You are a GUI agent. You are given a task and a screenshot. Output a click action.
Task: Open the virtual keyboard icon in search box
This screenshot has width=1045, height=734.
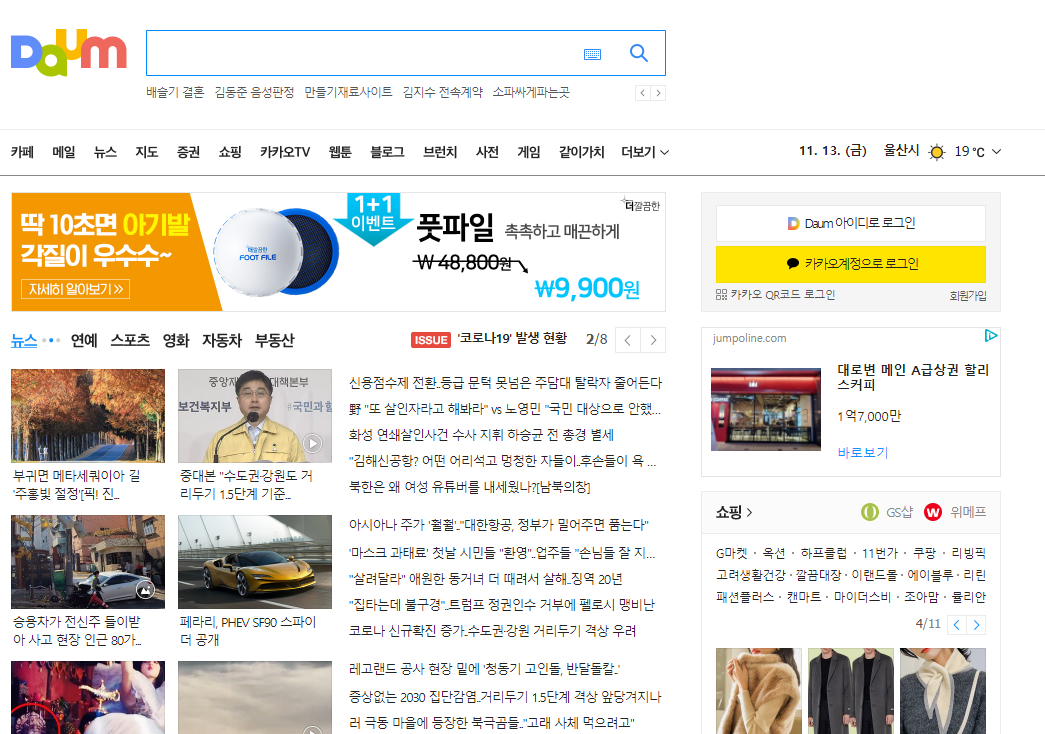point(592,54)
